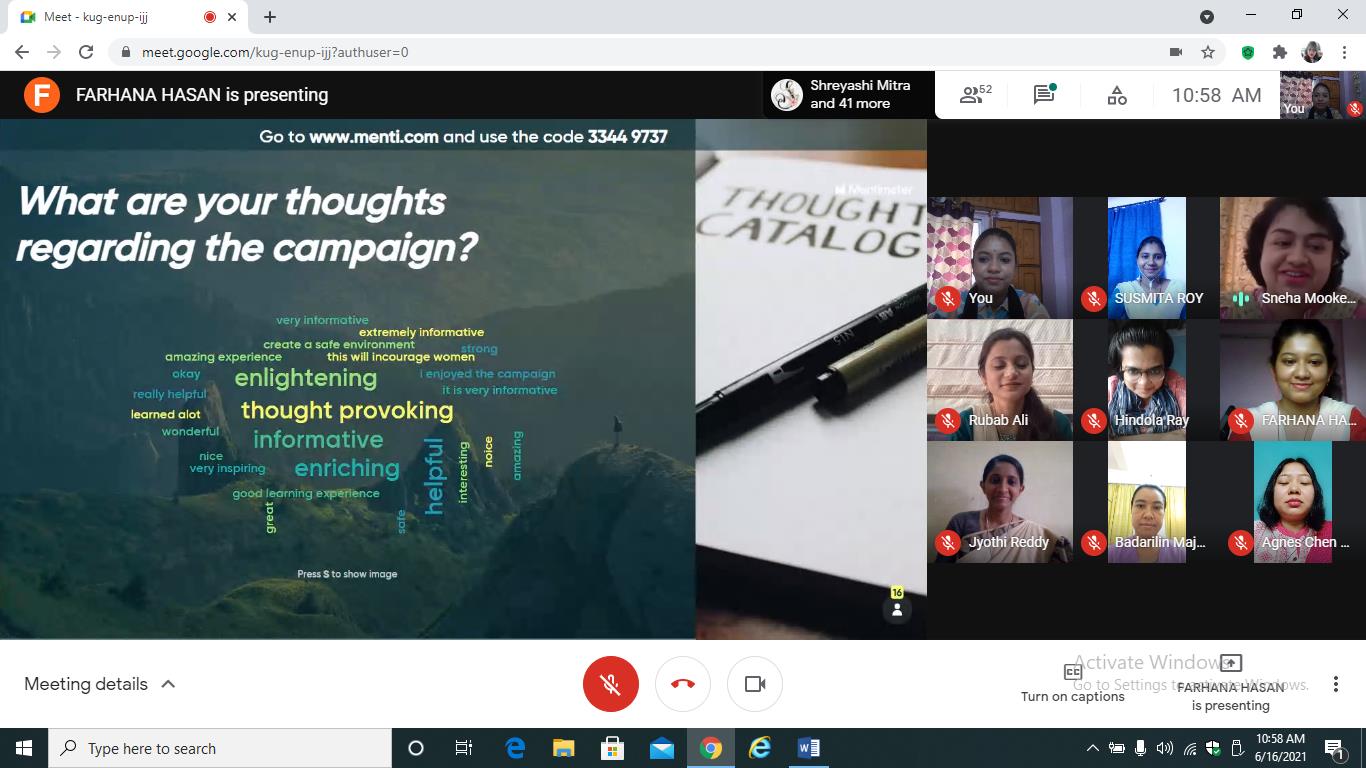Open the chat messages icon
This screenshot has width=1366, height=768.
click(1045, 95)
